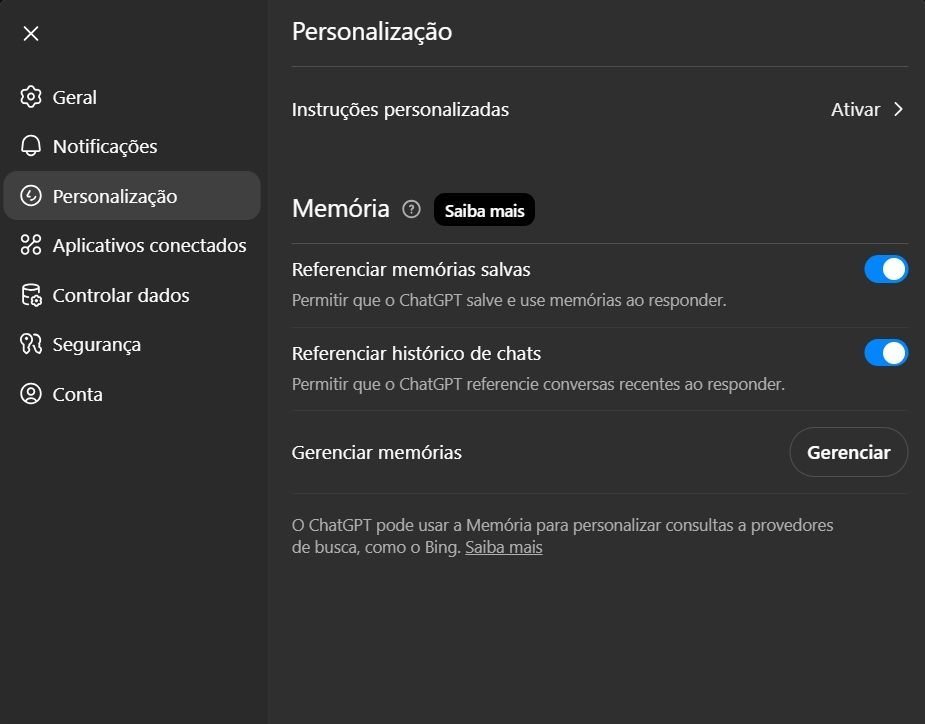Click the Controlar dados database icon

coord(31,295)
